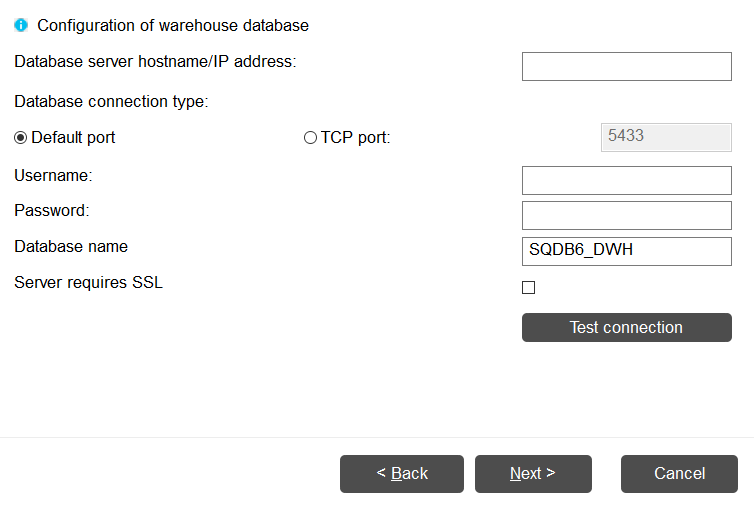754x508 pixels.
Task: Proceed with the Next button
Action: [533, 474]
